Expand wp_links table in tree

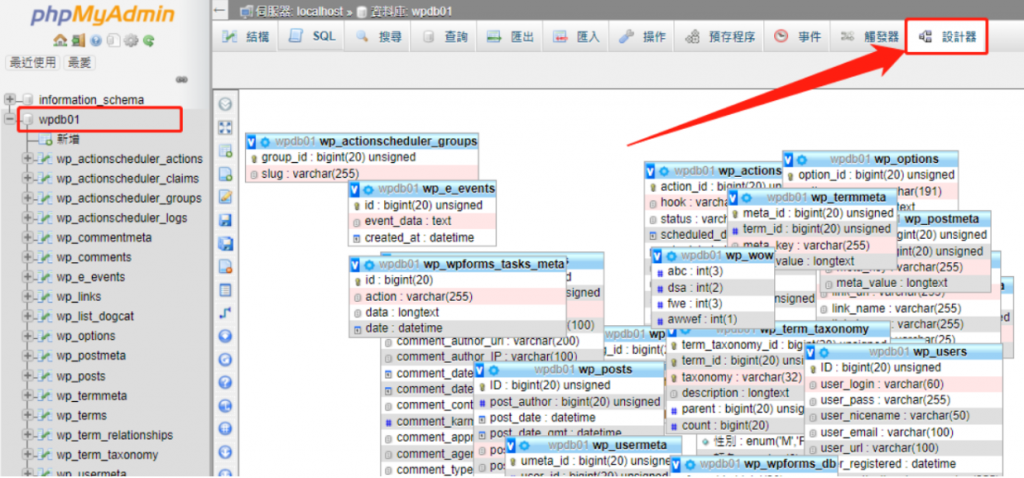(x=28, y=296)
